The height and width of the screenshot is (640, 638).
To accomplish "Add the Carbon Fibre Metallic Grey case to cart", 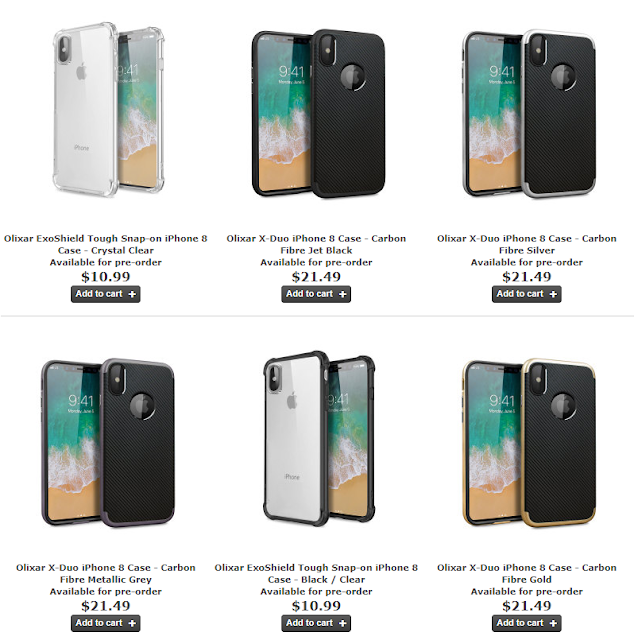I will pos(106,623).
